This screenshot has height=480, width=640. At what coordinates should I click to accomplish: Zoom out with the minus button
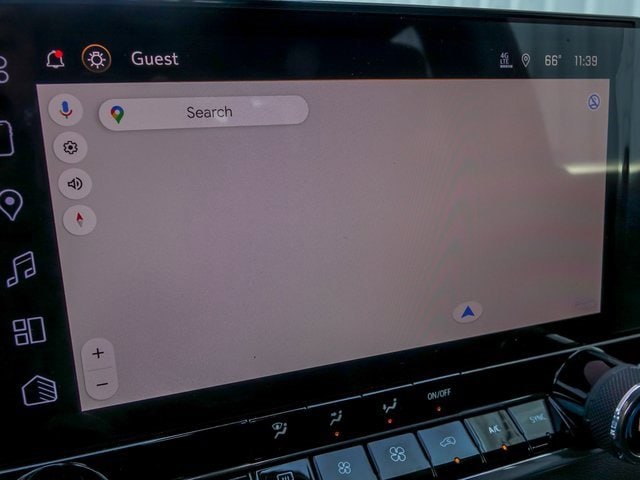tap(101, 384)
